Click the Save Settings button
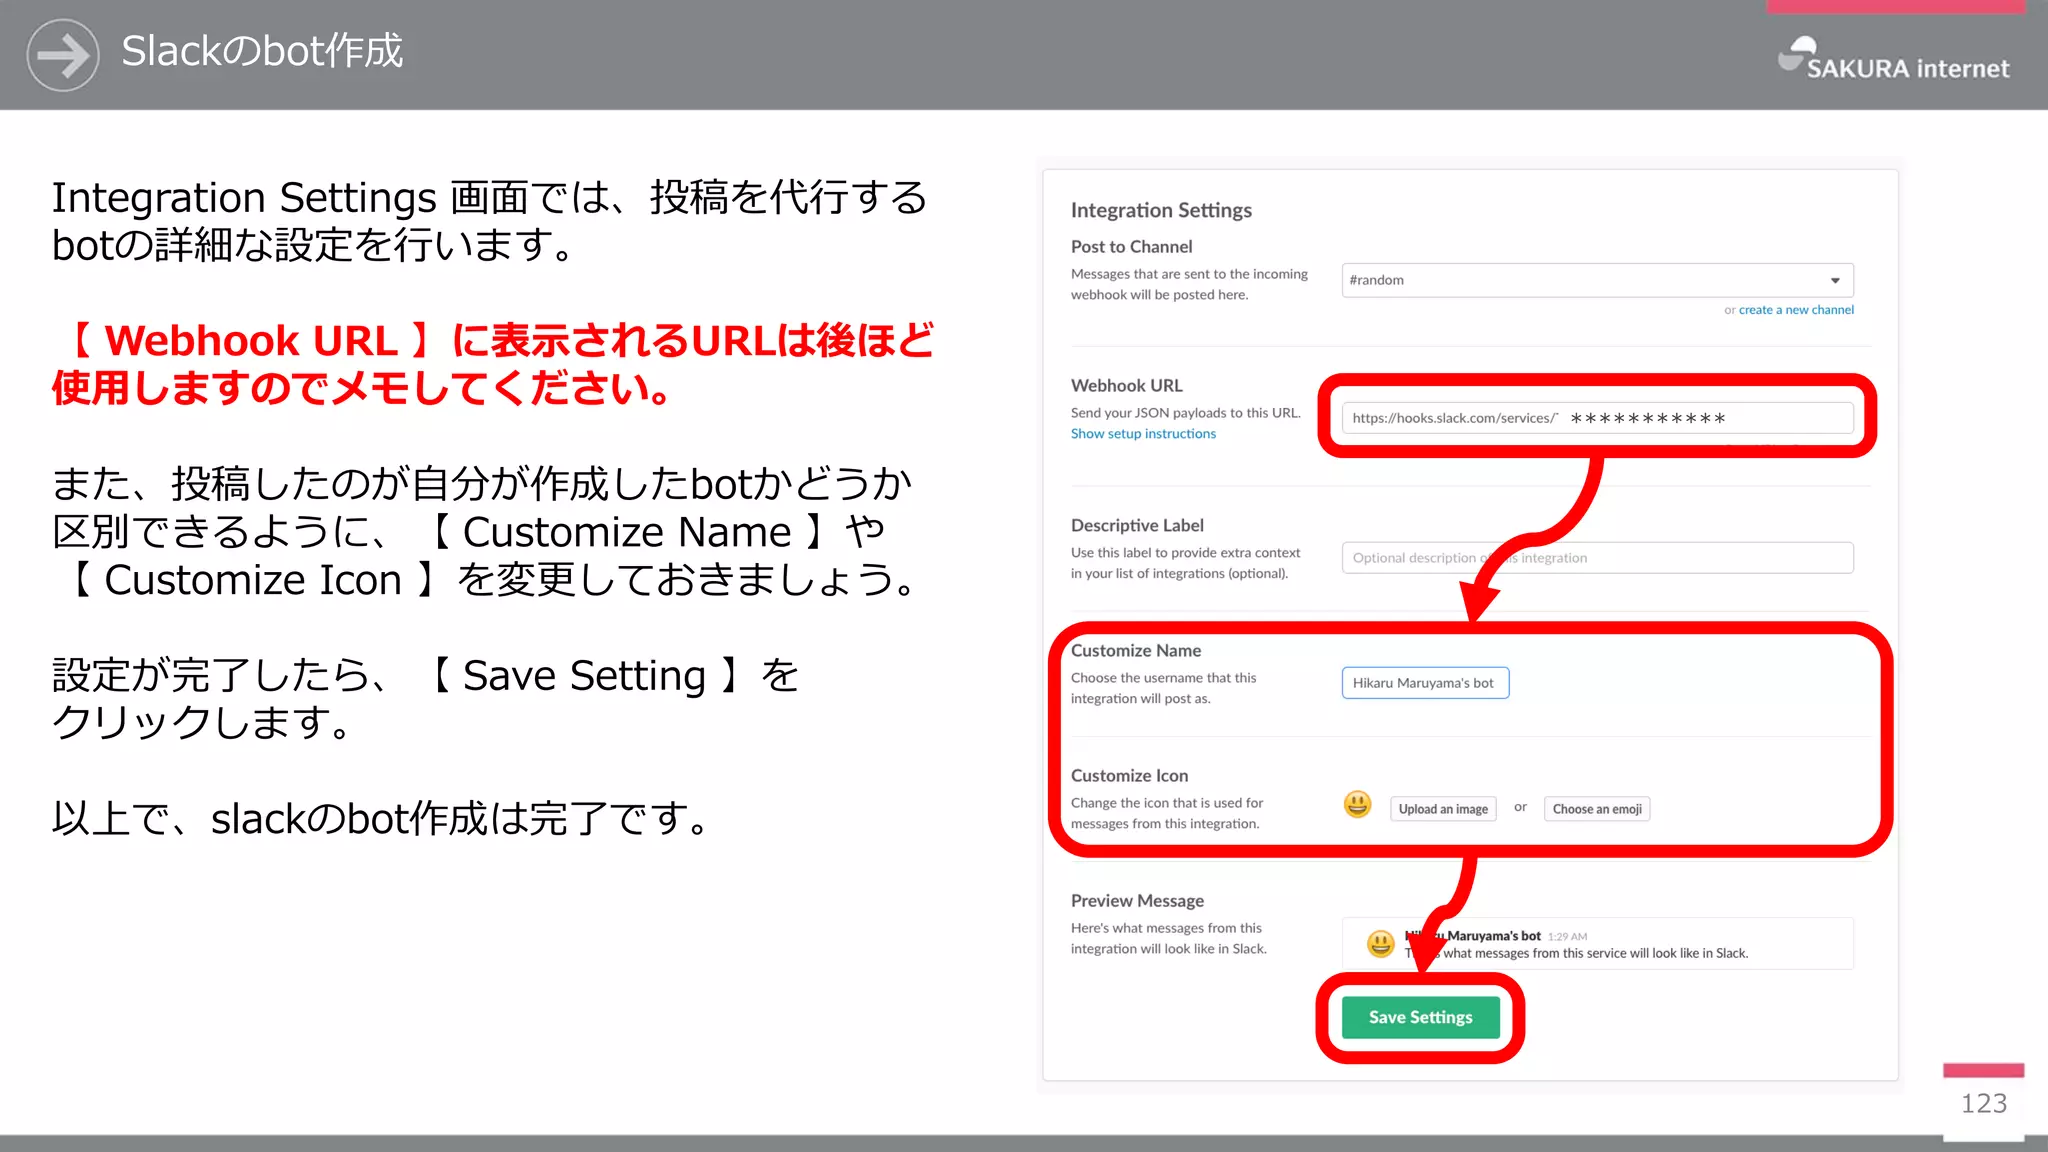This screenshot has width=2048, height=1152. click(1420, 1017)
